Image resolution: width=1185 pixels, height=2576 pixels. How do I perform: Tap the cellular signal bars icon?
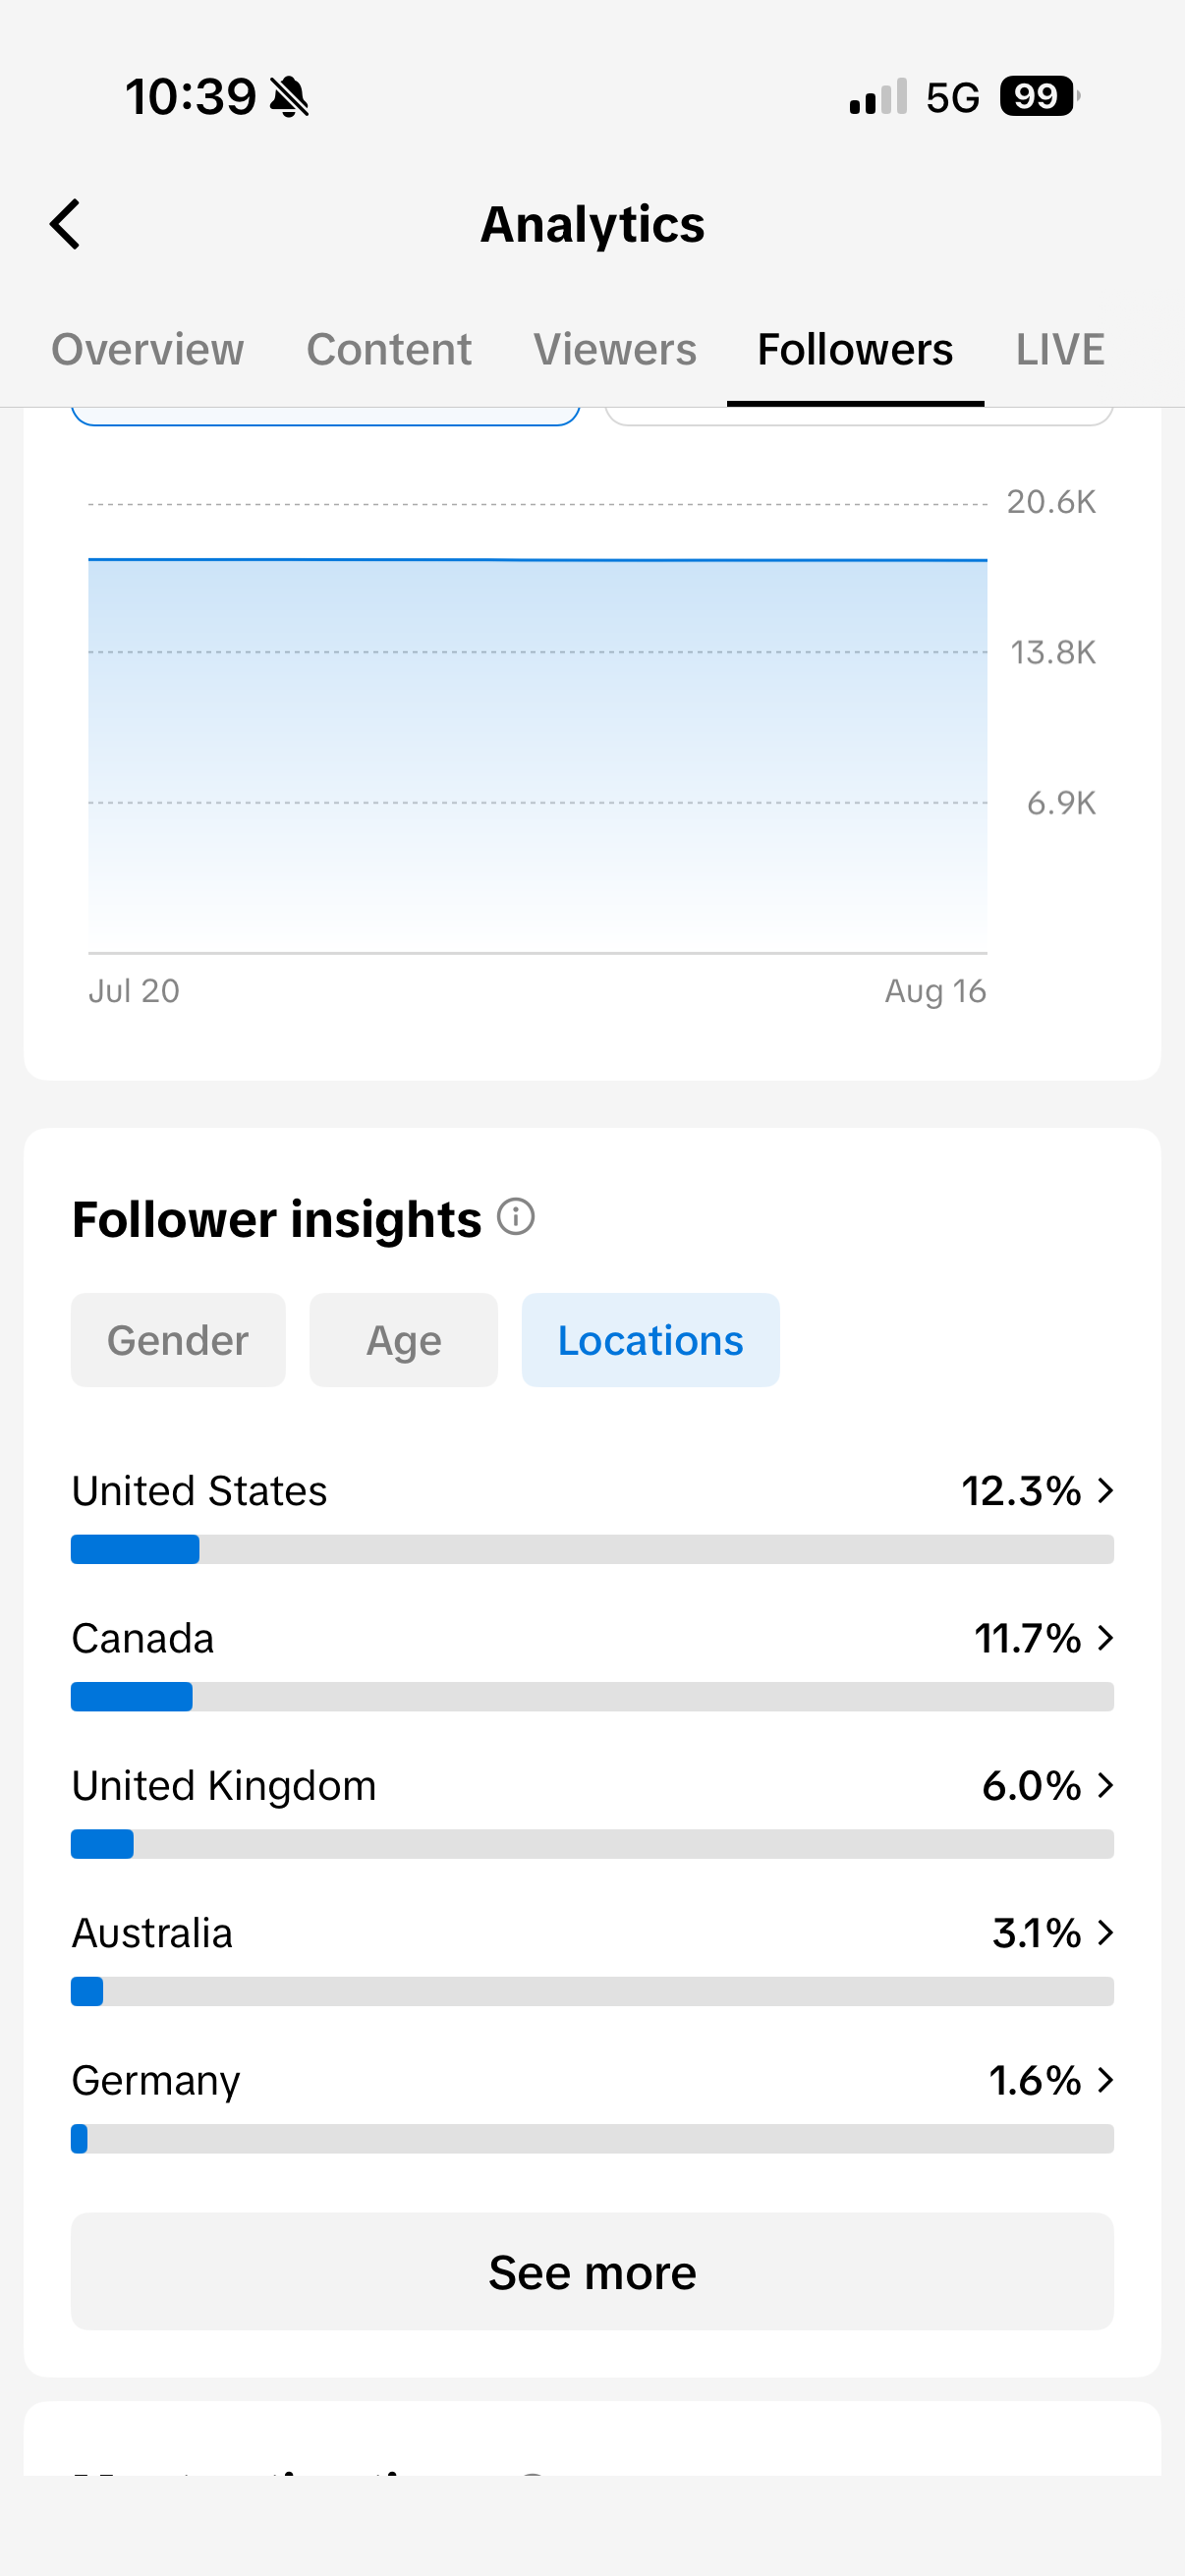click(x=878, y=97)
